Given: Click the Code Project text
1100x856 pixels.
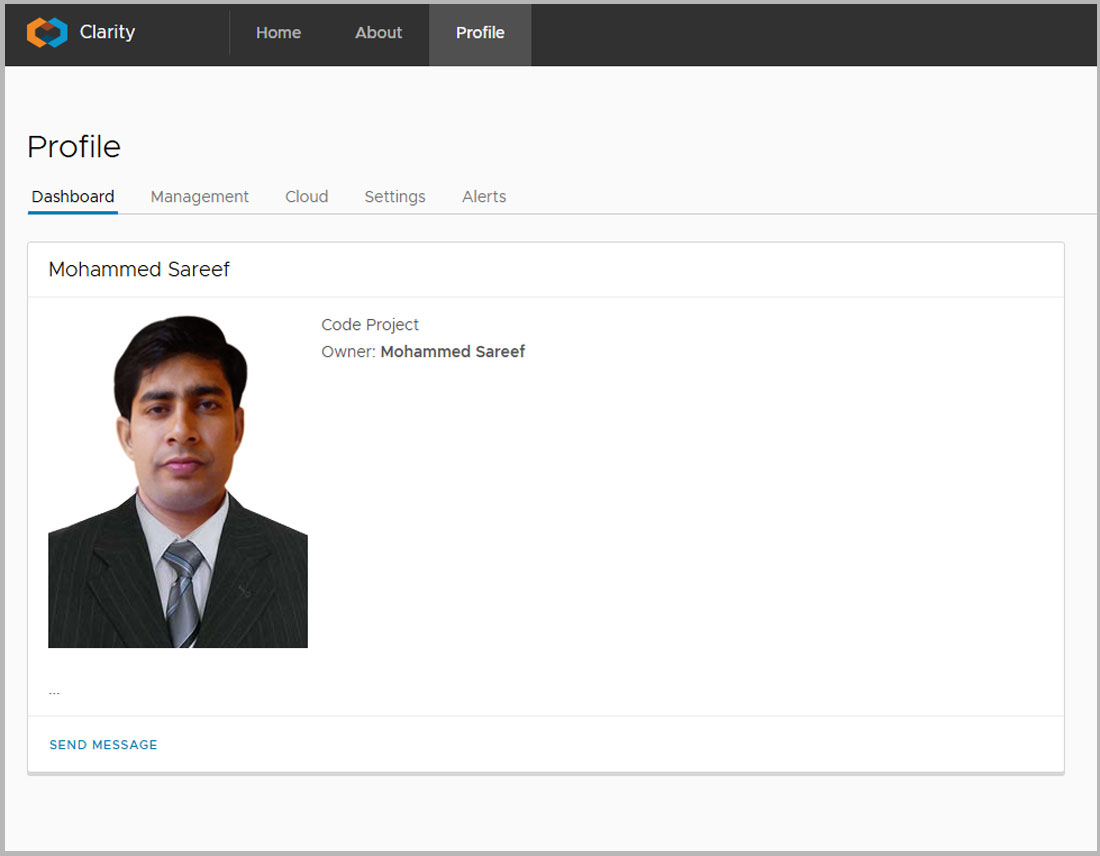Looking at the screenshot, I should pyautogui.click(x=370, y=325).
